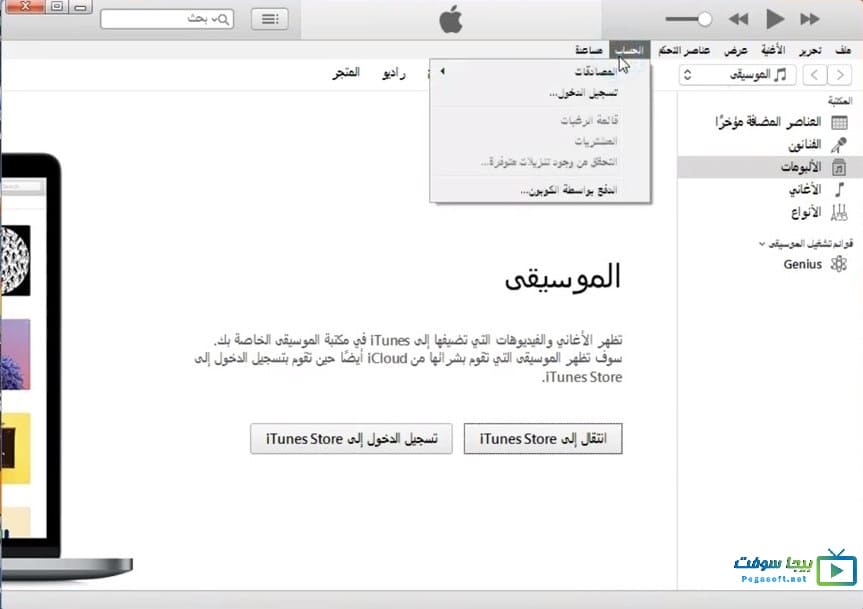Choose الدفع بواسطة الكوبون... menu entry
This screenshot has width=863, height=609.
coord(540,191)
